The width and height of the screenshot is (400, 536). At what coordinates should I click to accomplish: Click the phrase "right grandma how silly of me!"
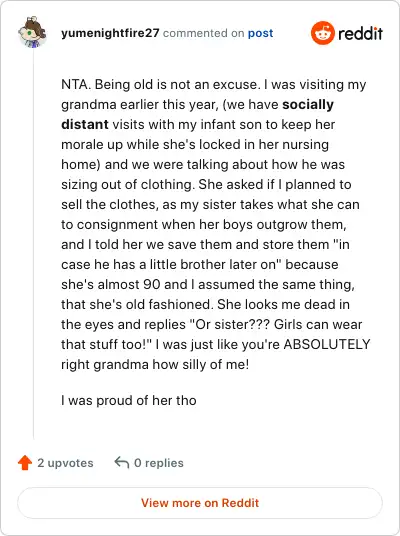[155, 364]
